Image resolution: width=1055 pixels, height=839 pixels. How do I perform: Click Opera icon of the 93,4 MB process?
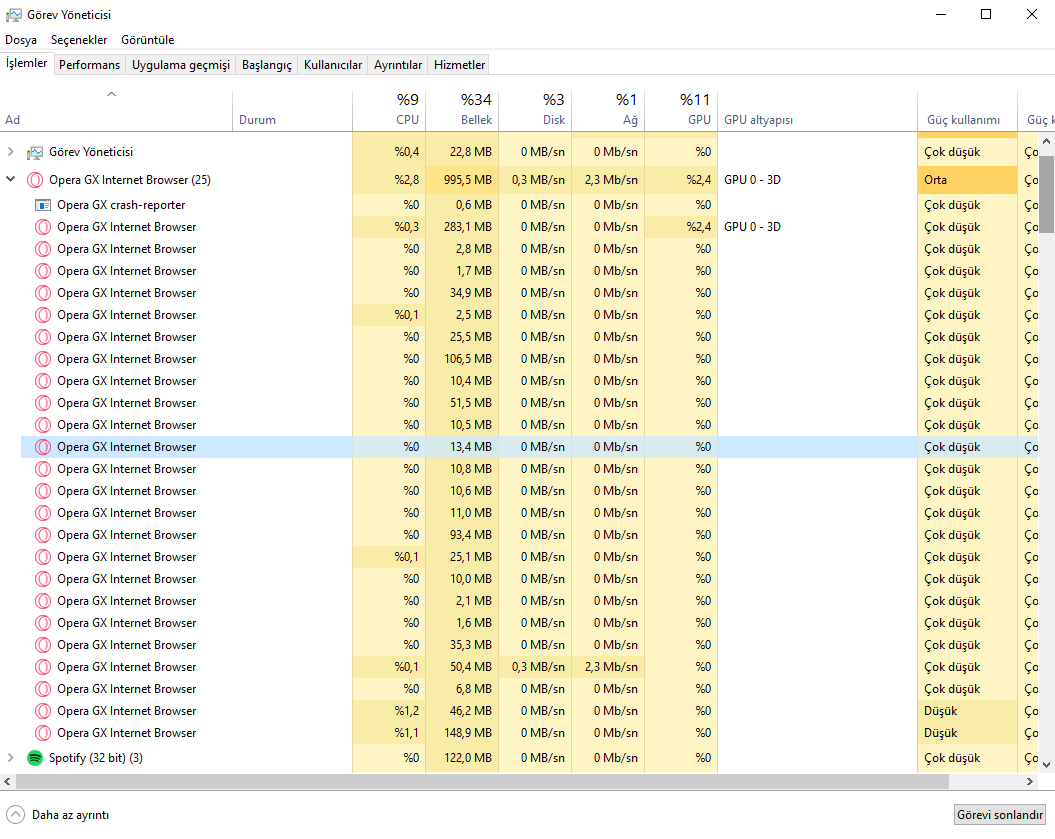[x=43, y=535]
